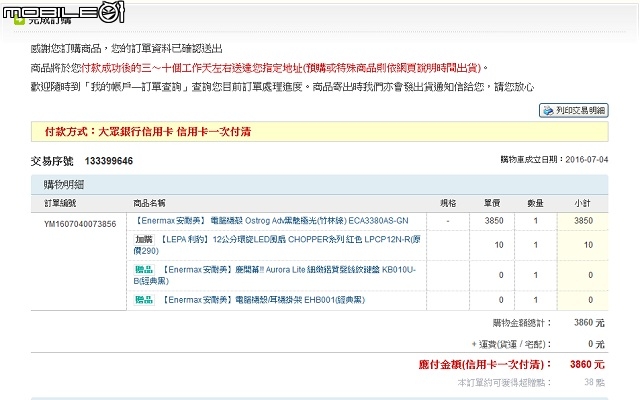Click the printer icon in print button
This screenshot has width=640, height=400.
point(548,111)
